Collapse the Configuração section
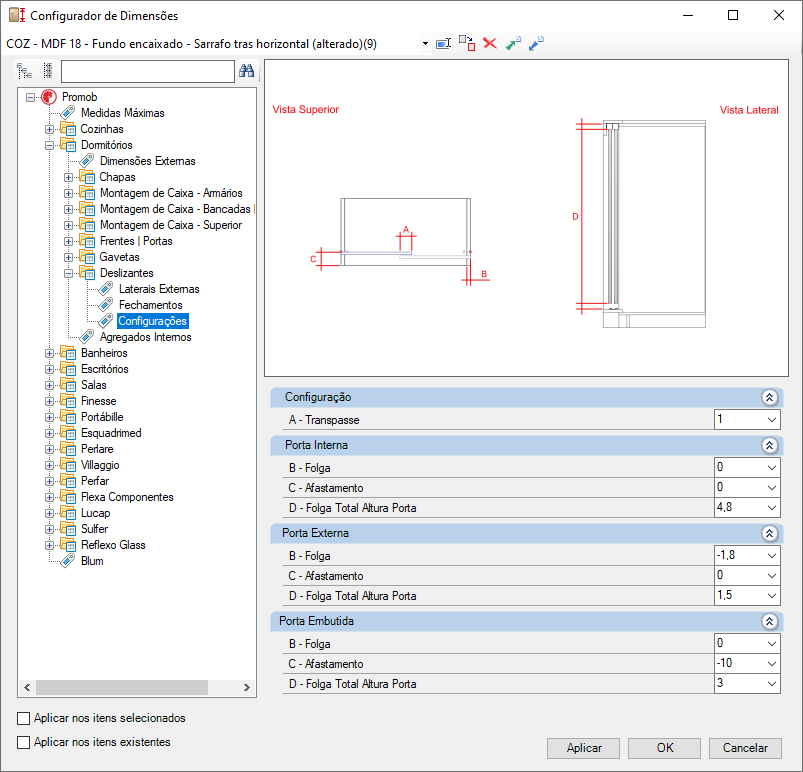Viewport: 803px width, 772px height. pos(769,397)
